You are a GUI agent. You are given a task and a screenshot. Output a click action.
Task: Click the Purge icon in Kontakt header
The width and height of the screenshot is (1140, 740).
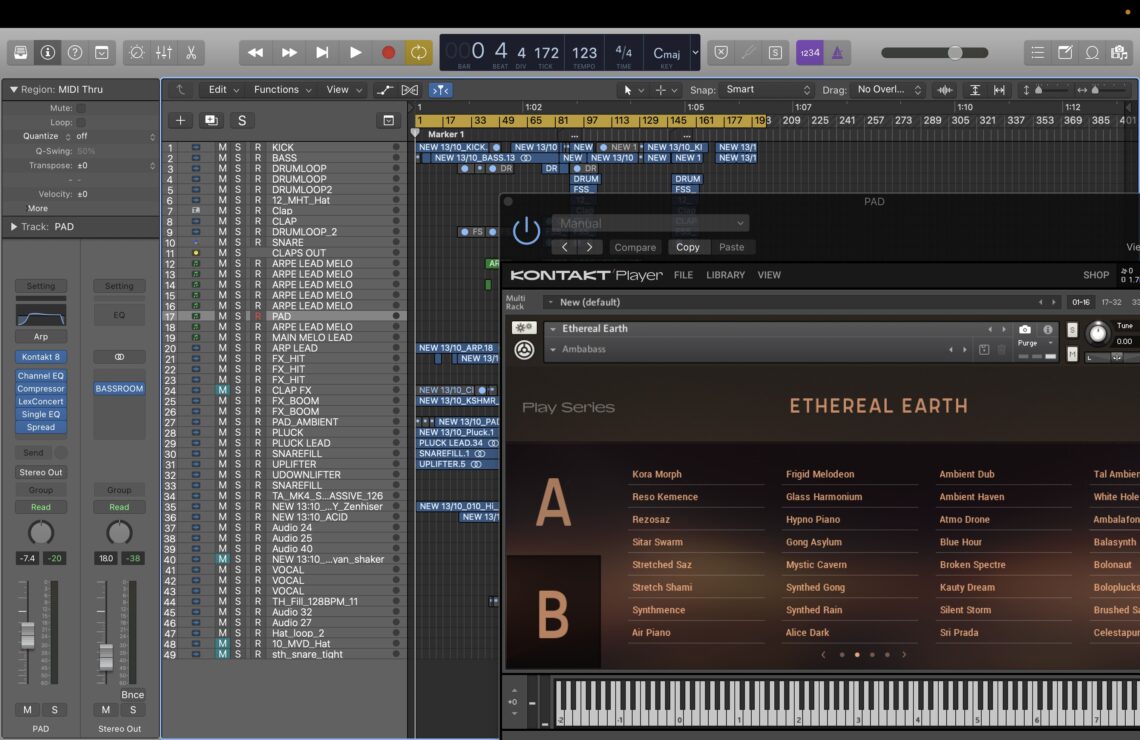point(1027,342)
